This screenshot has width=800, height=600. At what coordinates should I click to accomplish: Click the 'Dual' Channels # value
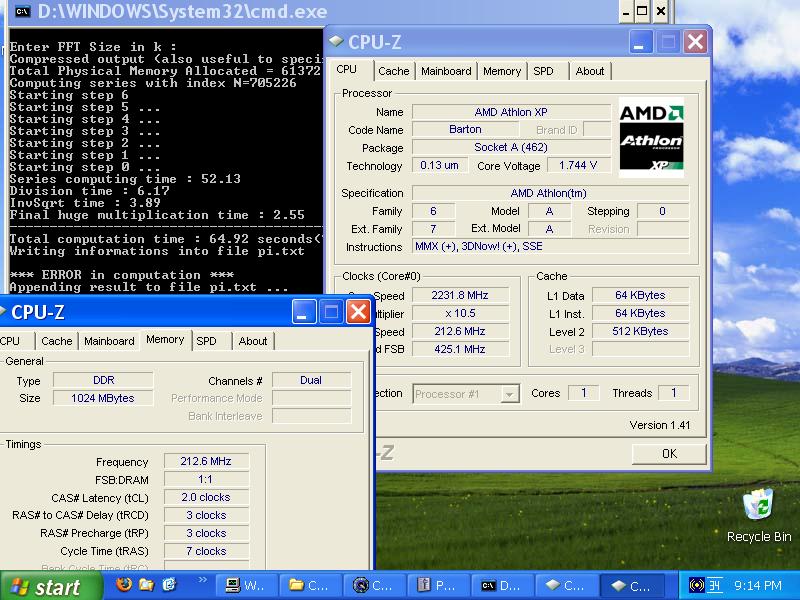pyautogui.click(x=311, y=380)
